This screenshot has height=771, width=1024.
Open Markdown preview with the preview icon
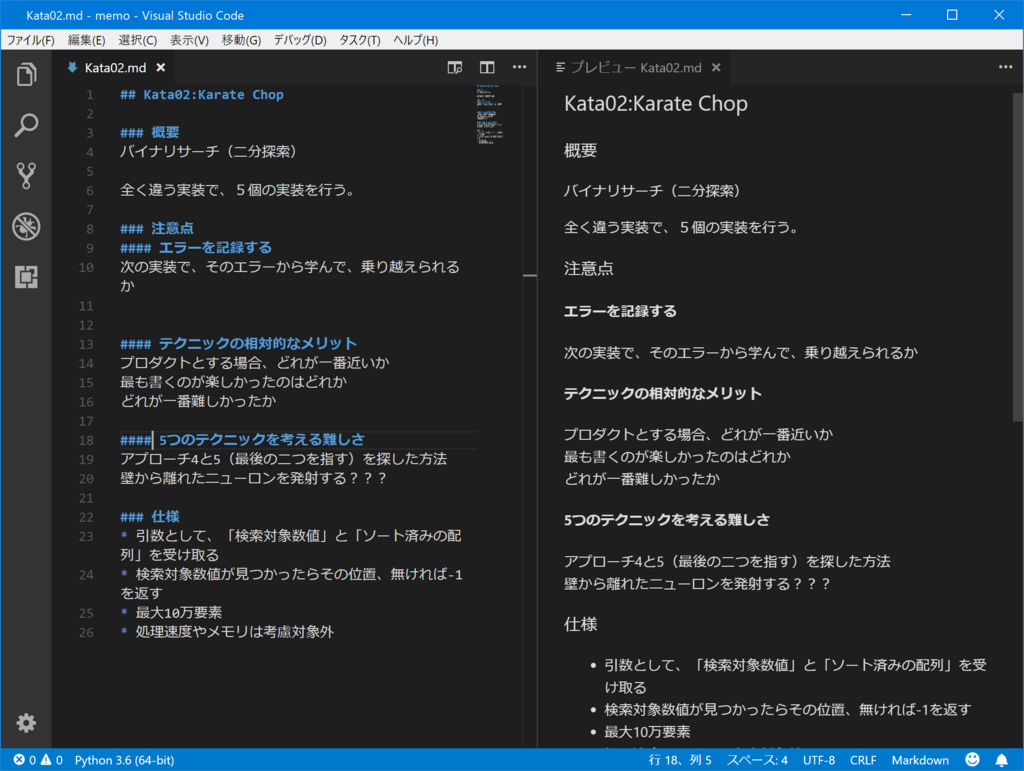point(455,67)
